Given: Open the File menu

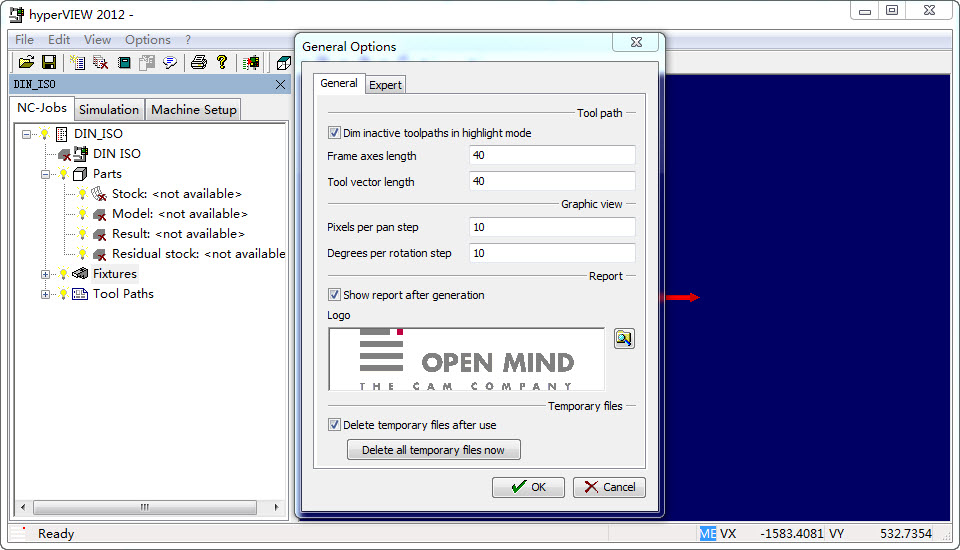Looking at the screenshot, I should pyautogui.click(x=24, y=40).
